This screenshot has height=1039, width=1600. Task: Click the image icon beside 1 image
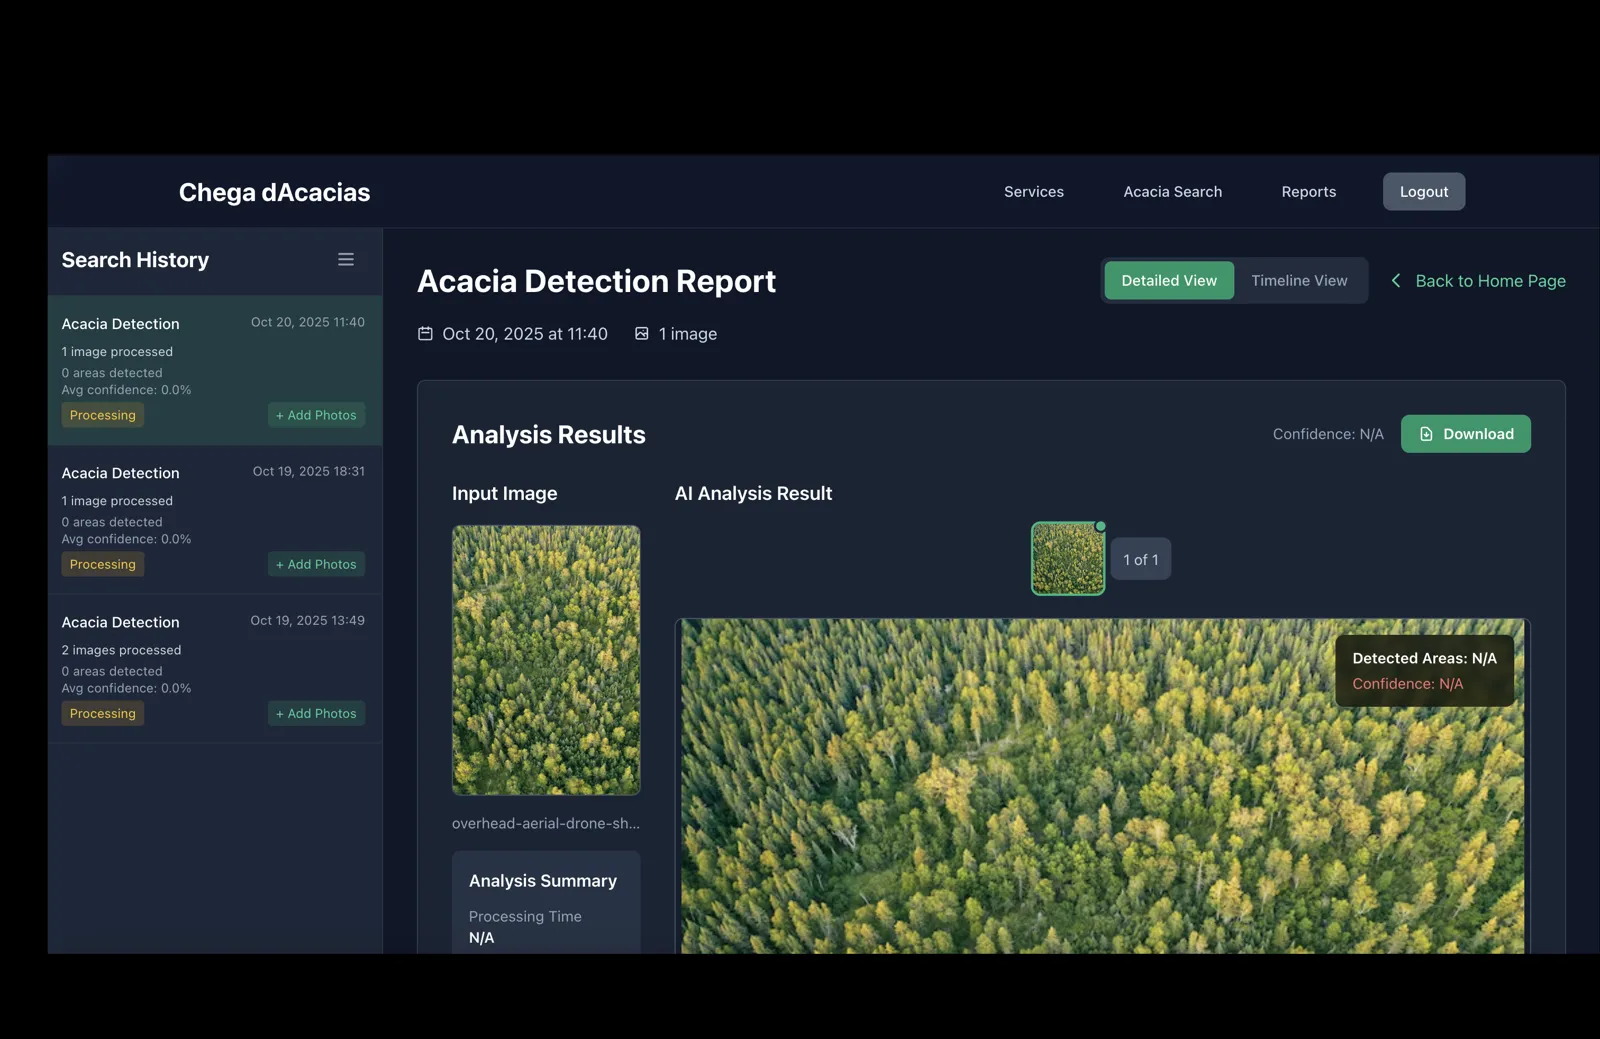[x=642, y=334]
